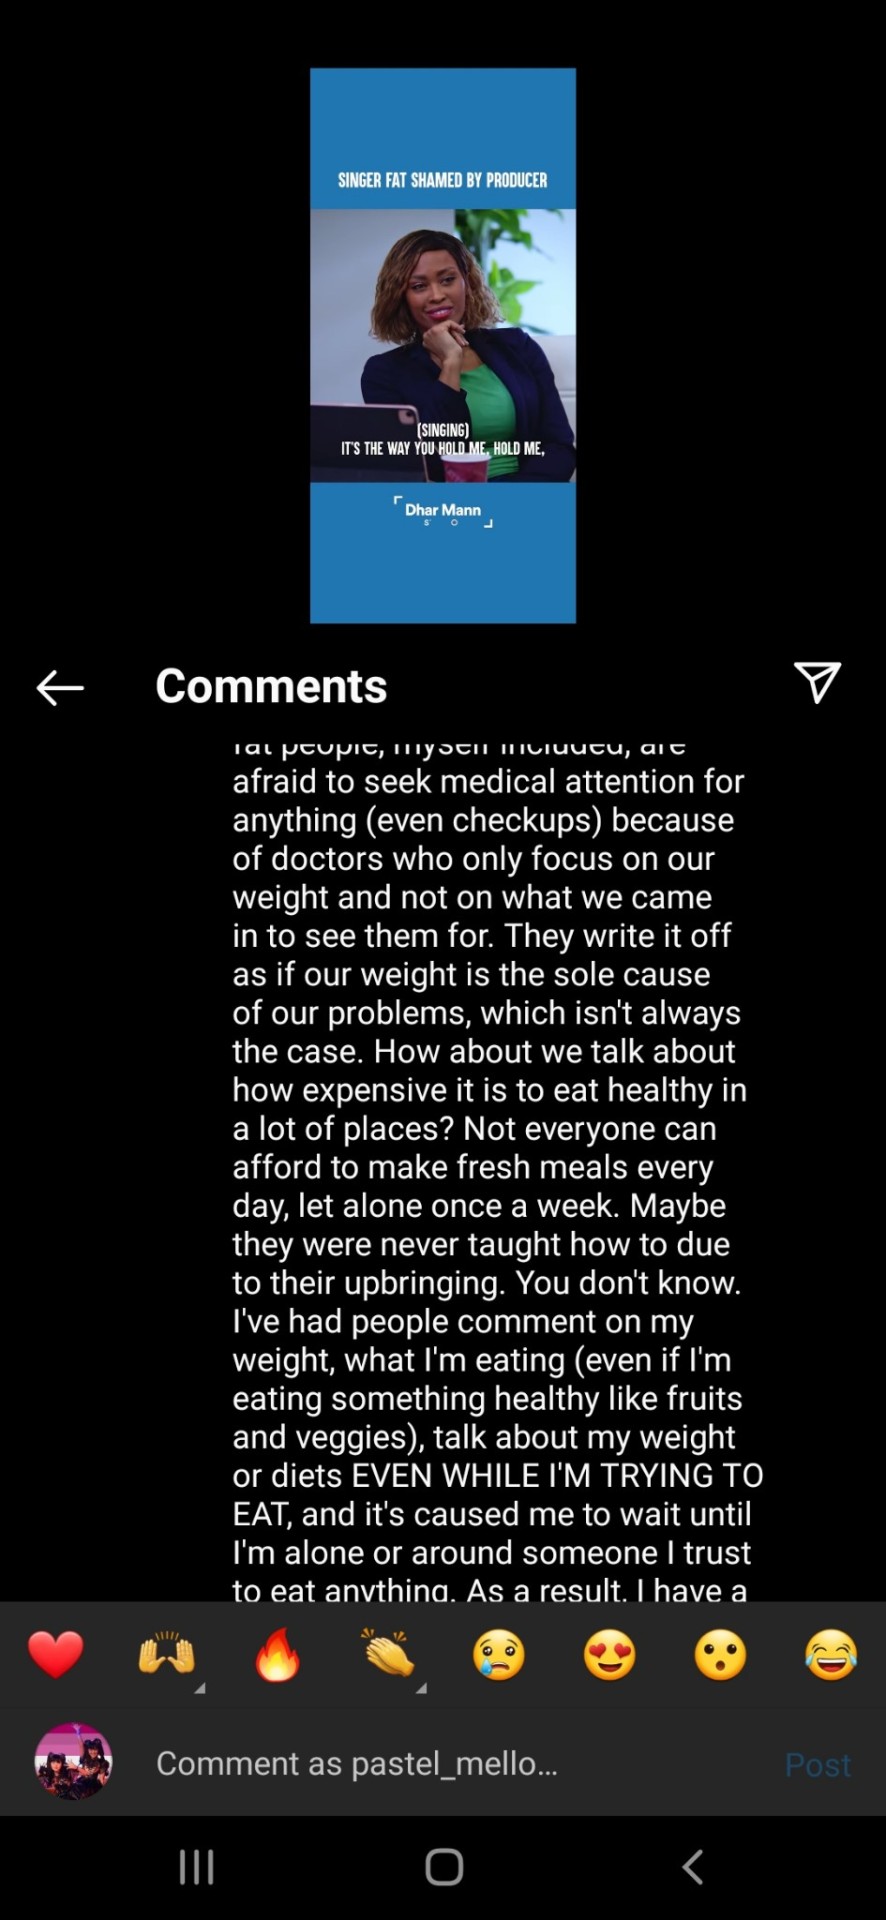The width and height of the screenshot is (886, 1920).
Task: Expand skin tone options for raised hands
Action: [200, 1688]
